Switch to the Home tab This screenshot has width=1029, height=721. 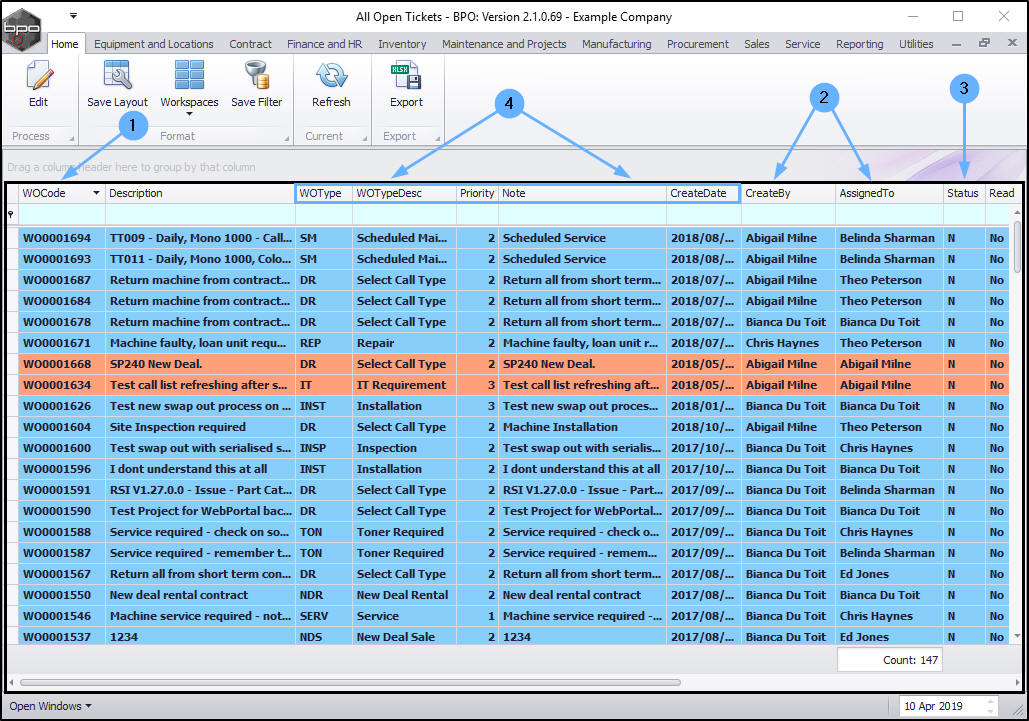click(x=64, y=44)
